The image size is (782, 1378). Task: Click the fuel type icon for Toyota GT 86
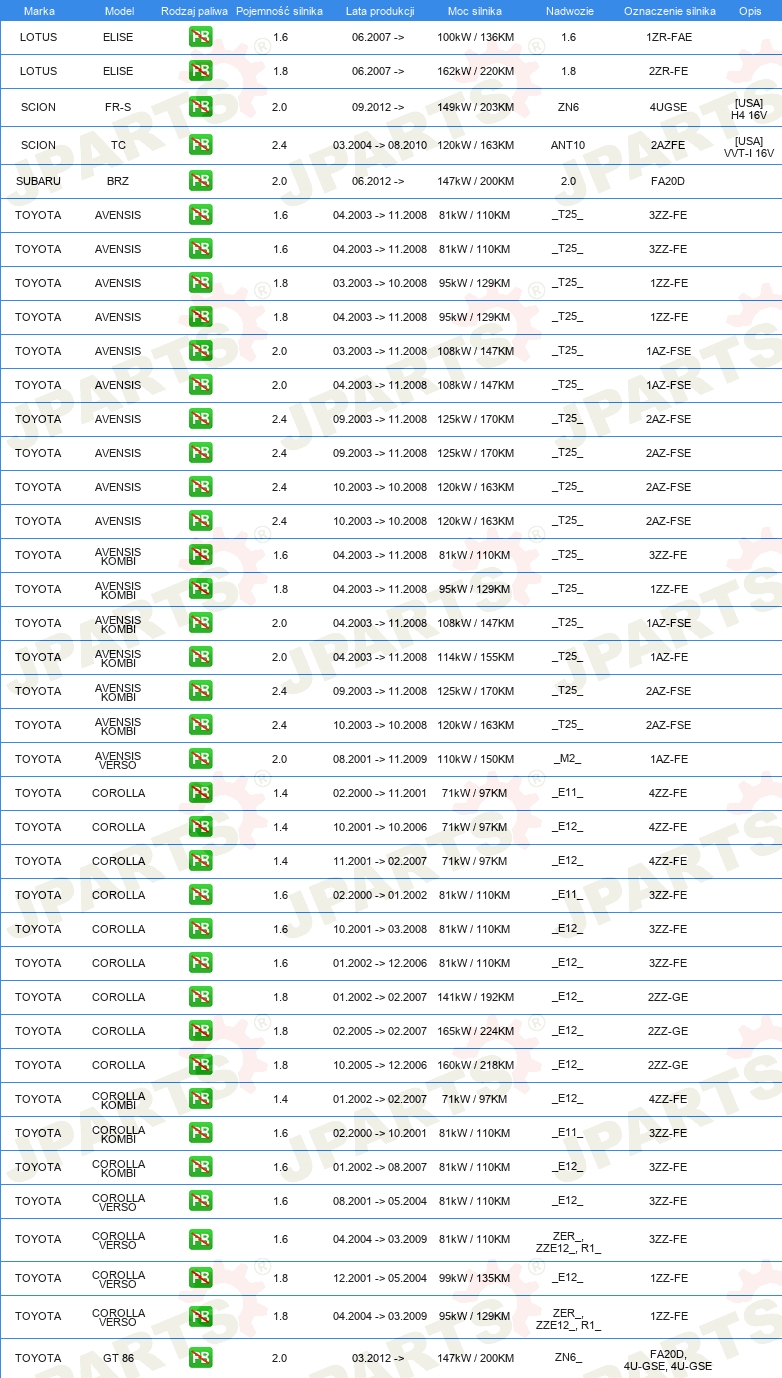200,1358
